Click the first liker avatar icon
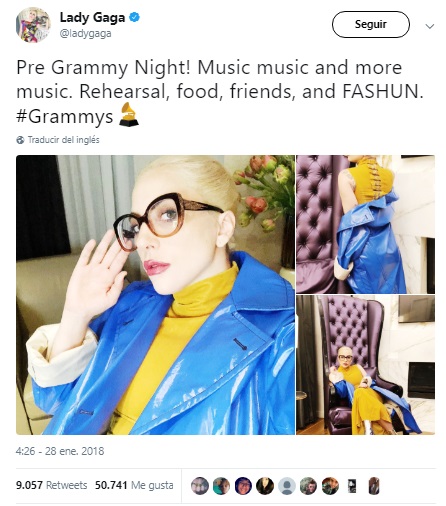 point(200,486)
